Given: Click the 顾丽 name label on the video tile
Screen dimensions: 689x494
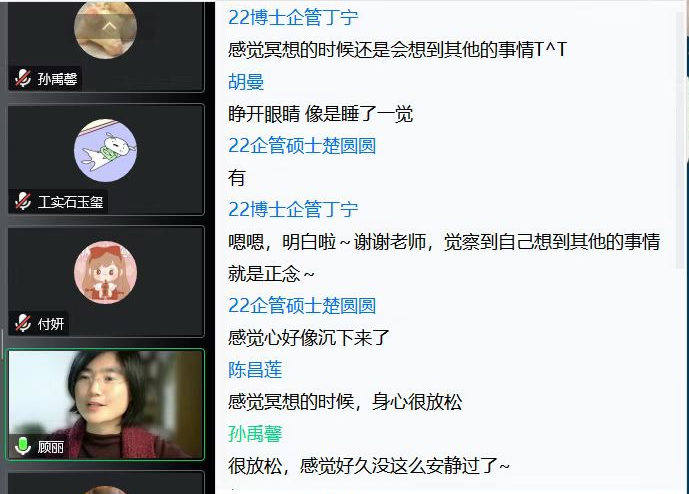Looking at the screenshot, I should coord(51,447).
